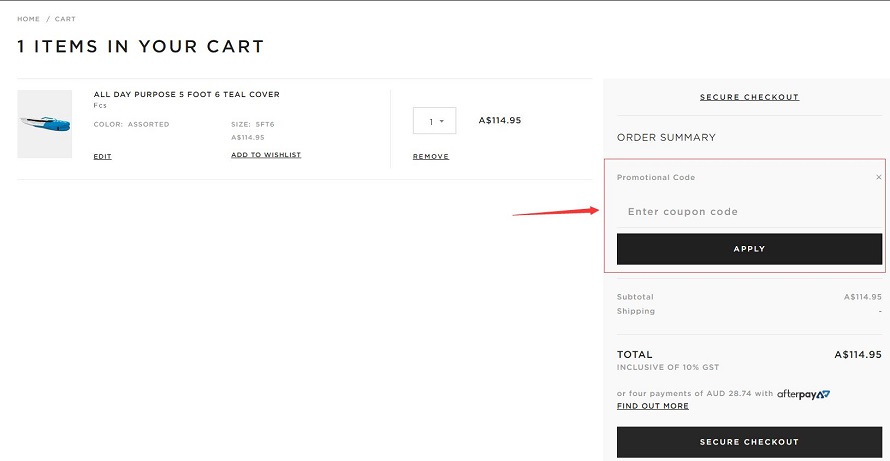Viewport: 890px width, 461px height.
Task: Click the '1 Items in Your Cart' page heading
Action: click(141, 46)
